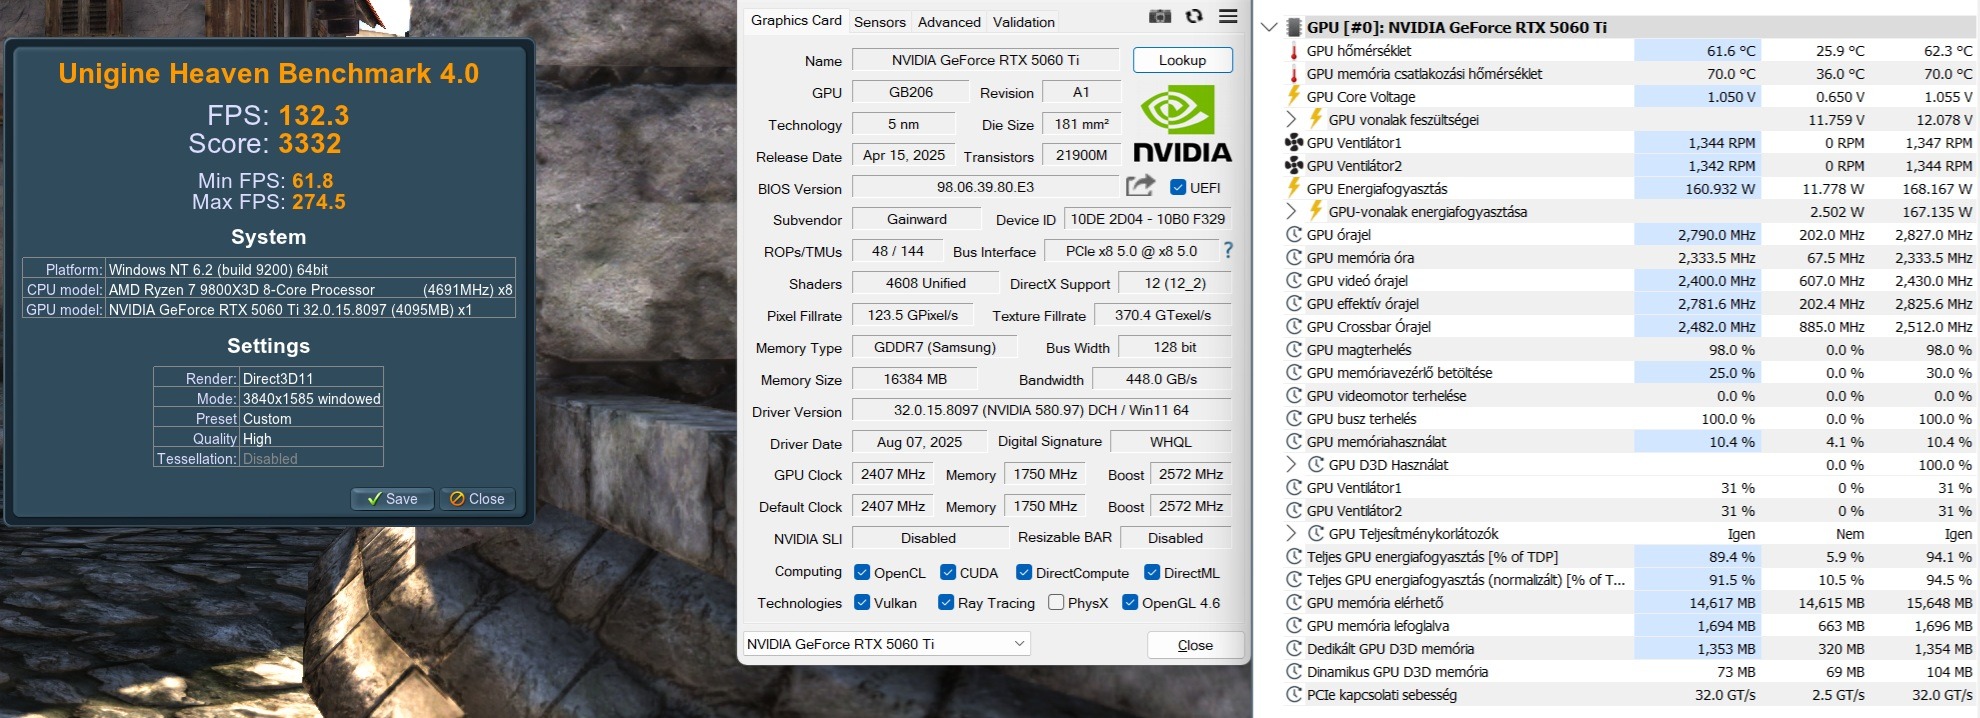Click icon beside Dinamikus GPU D3D memória
1980x718 pixels.
click(1294, 672)
